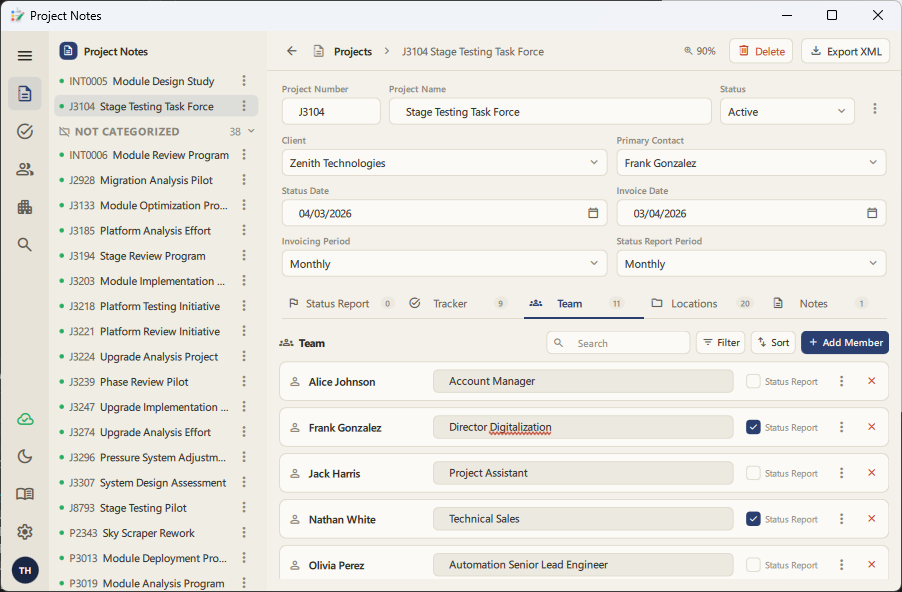Open the Companies building icon in sidebar
The width and height of the screenshot is (902, 592).
pyautogui.click(x=25, y=207)
